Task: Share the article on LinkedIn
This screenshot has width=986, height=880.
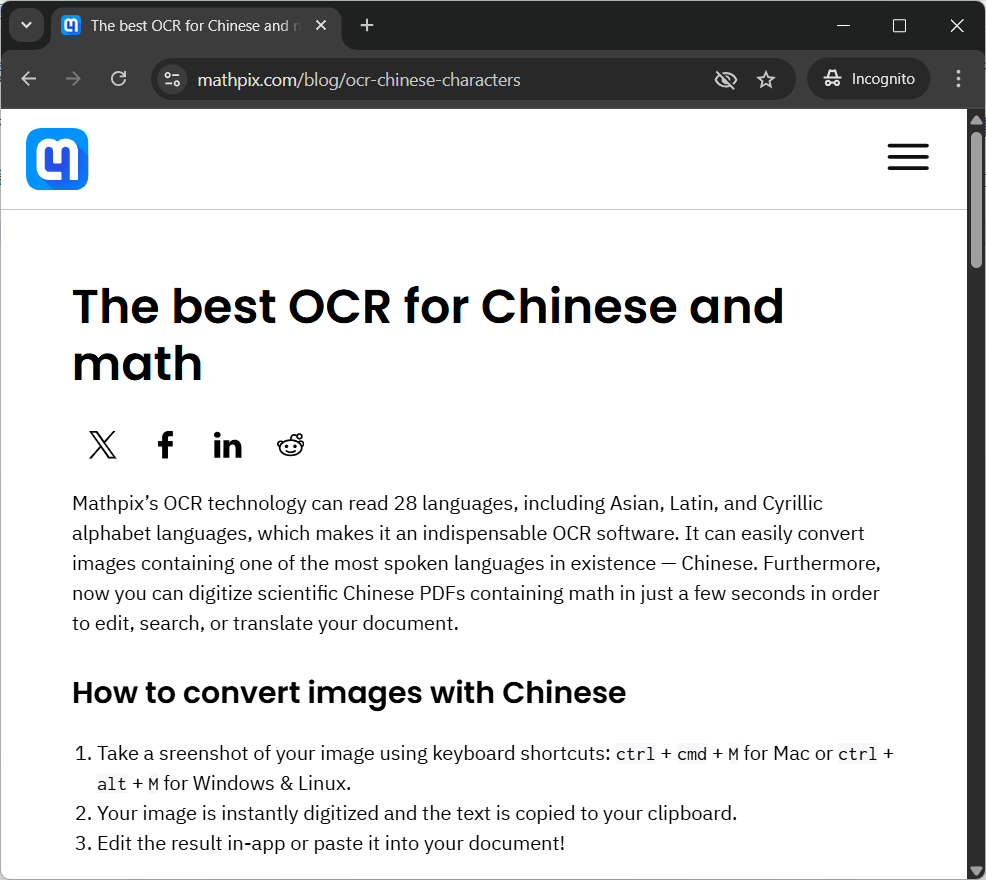Action: (x=228, y=445)
